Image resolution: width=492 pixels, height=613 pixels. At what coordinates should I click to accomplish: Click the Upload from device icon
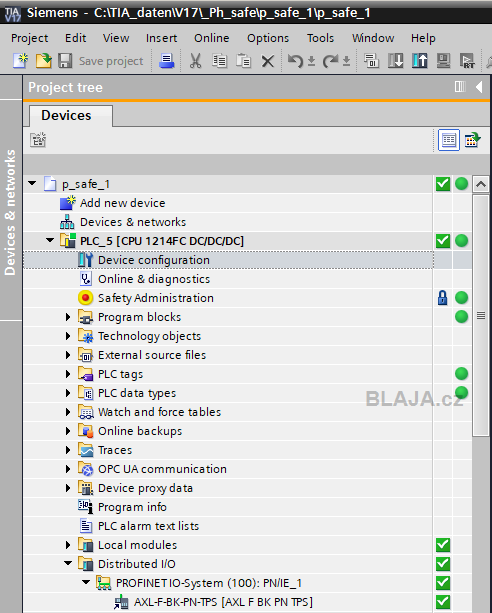[x=419, y=61]
